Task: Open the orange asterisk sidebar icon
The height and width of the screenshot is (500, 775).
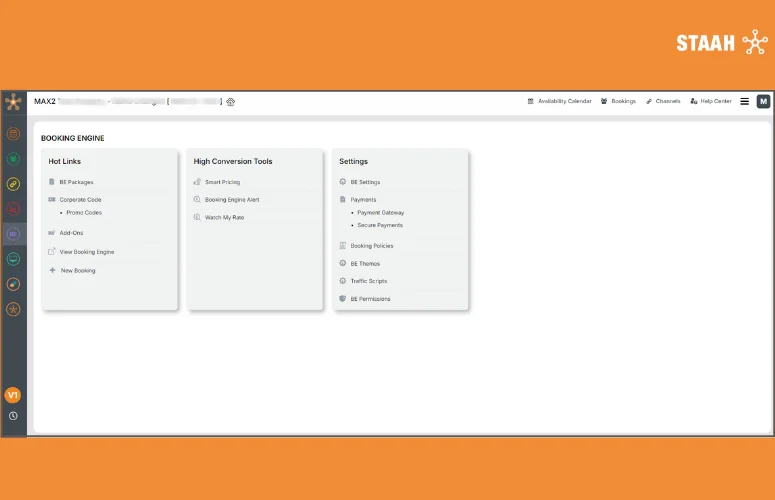Action: [x=13, y=309]
